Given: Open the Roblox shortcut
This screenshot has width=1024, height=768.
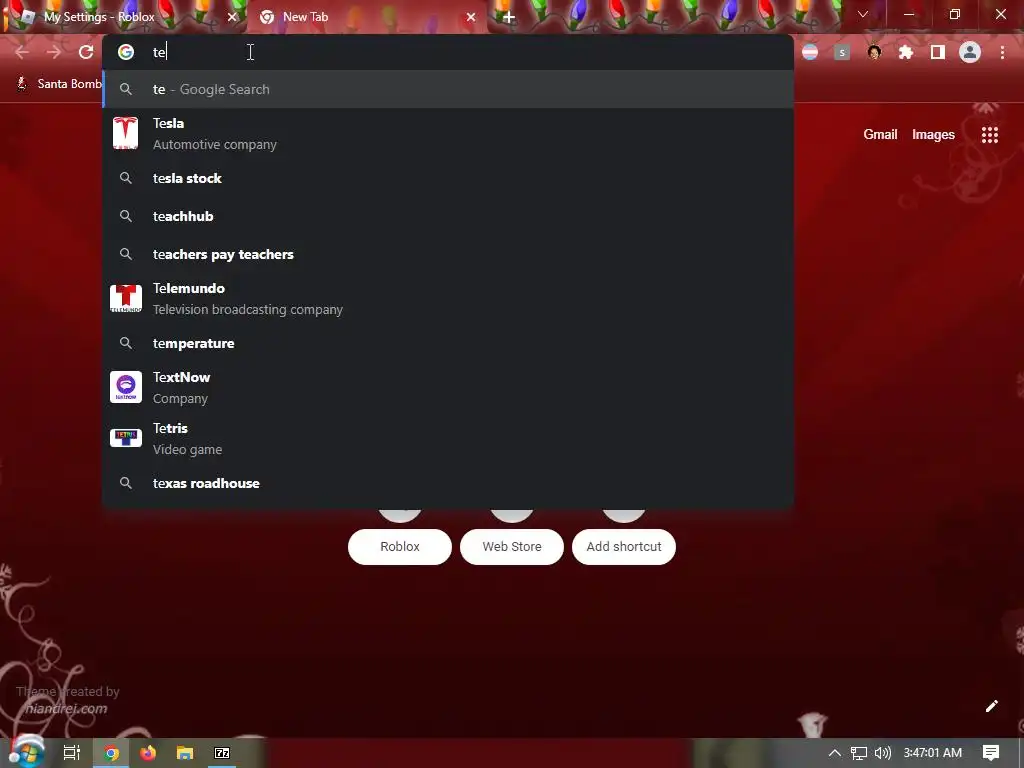Looking at the screenshot, I should (400, 547).
